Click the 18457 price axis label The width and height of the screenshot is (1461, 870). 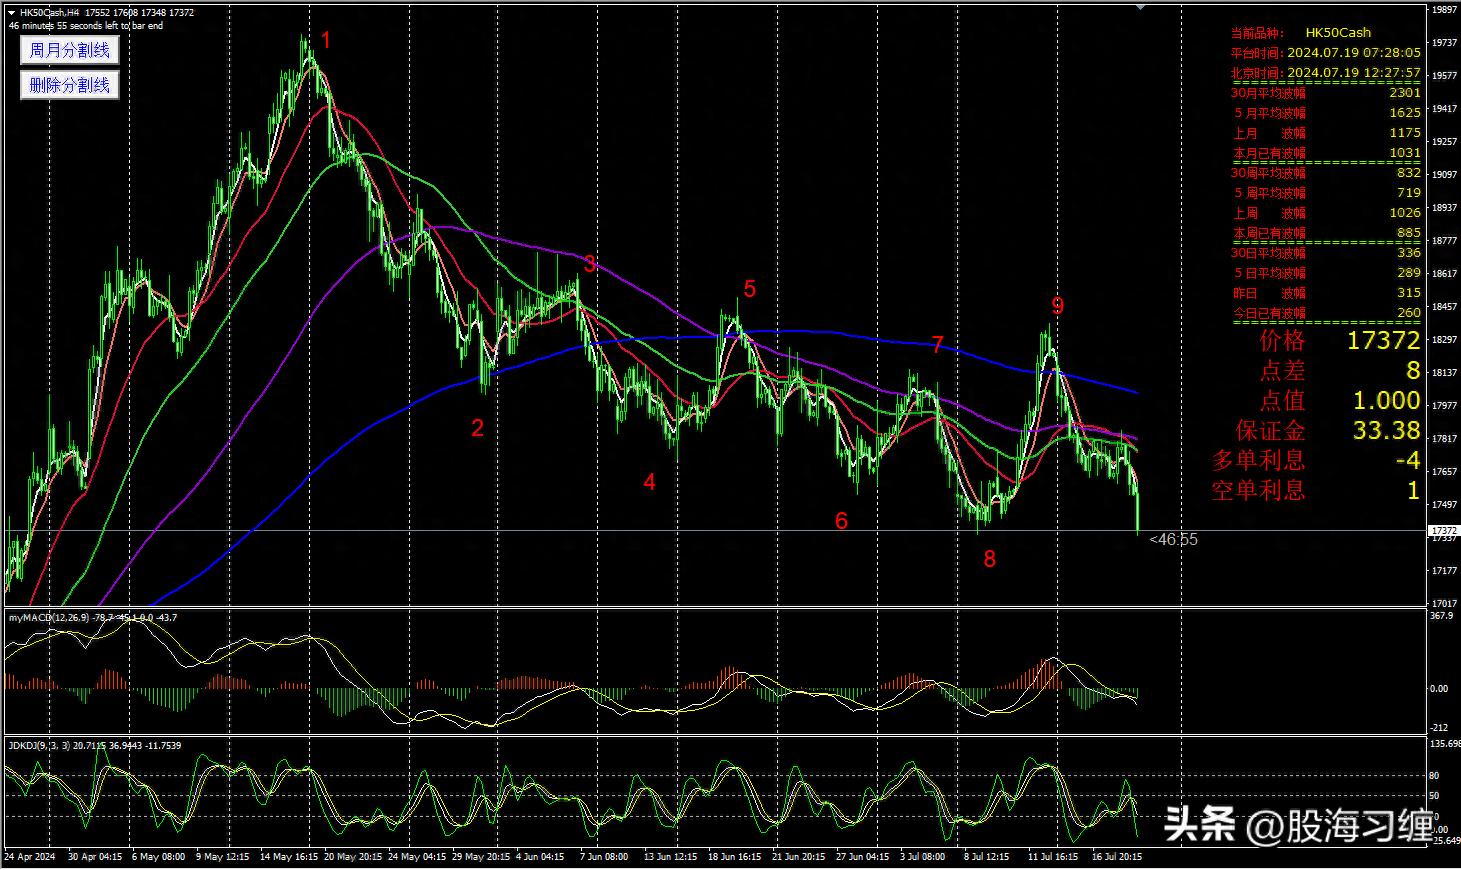pyautogui.click(x=1444, y=307)
